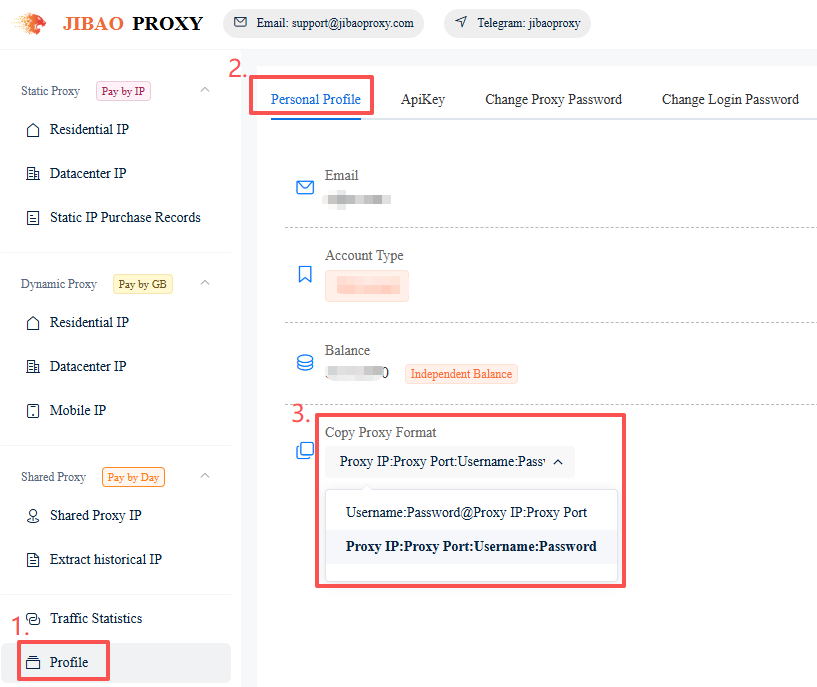Select Proxy IP:Proxy Port:Username:Password option
Viewport: 817px width, 687px height.
click(x=470, y=547)
